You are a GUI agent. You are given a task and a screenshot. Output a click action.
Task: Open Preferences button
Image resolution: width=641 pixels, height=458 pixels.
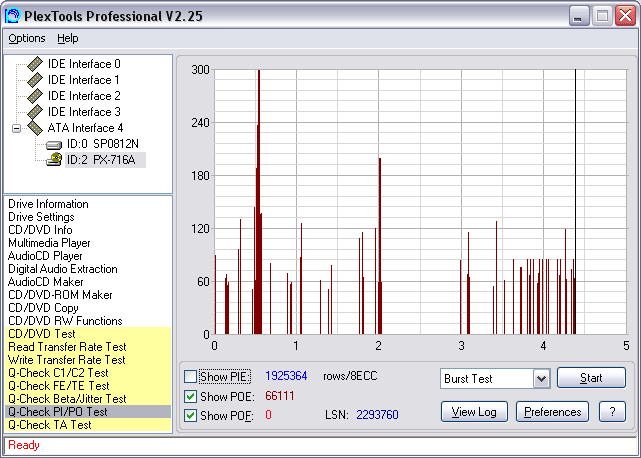click(x=552, y=412)
